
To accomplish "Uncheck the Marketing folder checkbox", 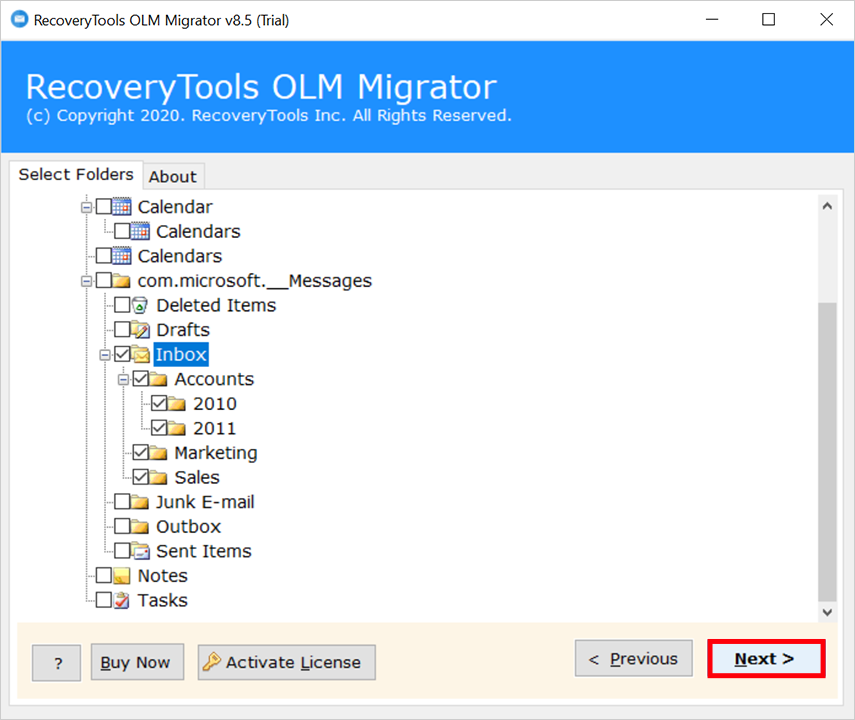I will tap(141, 453).
